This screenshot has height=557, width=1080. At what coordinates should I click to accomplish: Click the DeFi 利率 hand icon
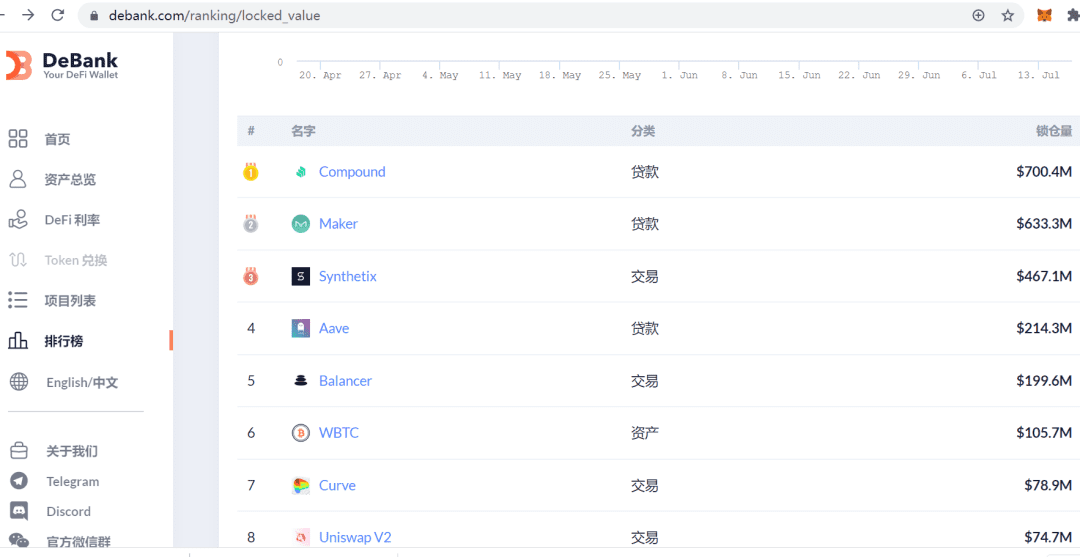[18, 220]
